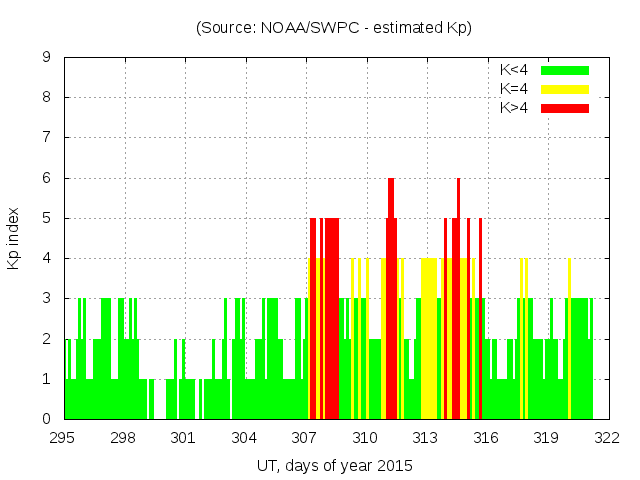Click the red K>4 legend swatch

[x=565, y=108]
